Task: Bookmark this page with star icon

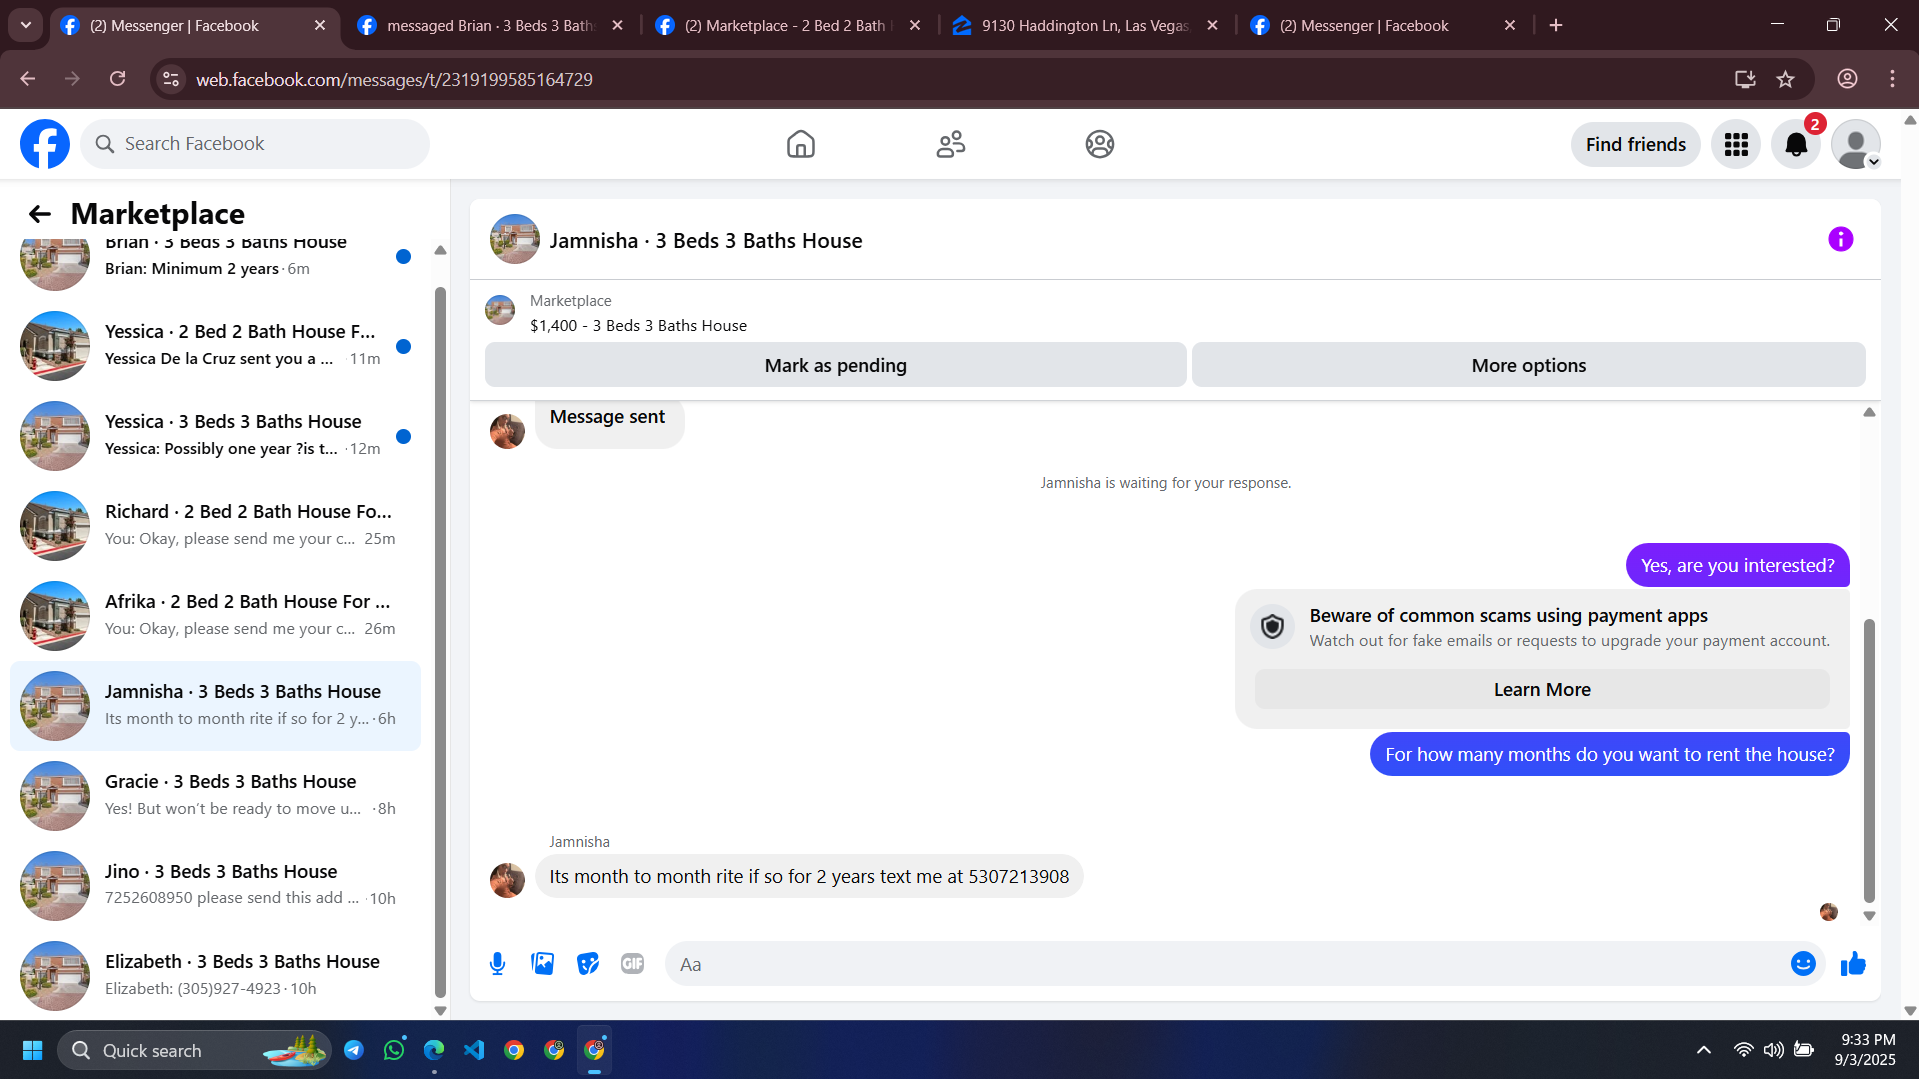Action: point(1786,79)
